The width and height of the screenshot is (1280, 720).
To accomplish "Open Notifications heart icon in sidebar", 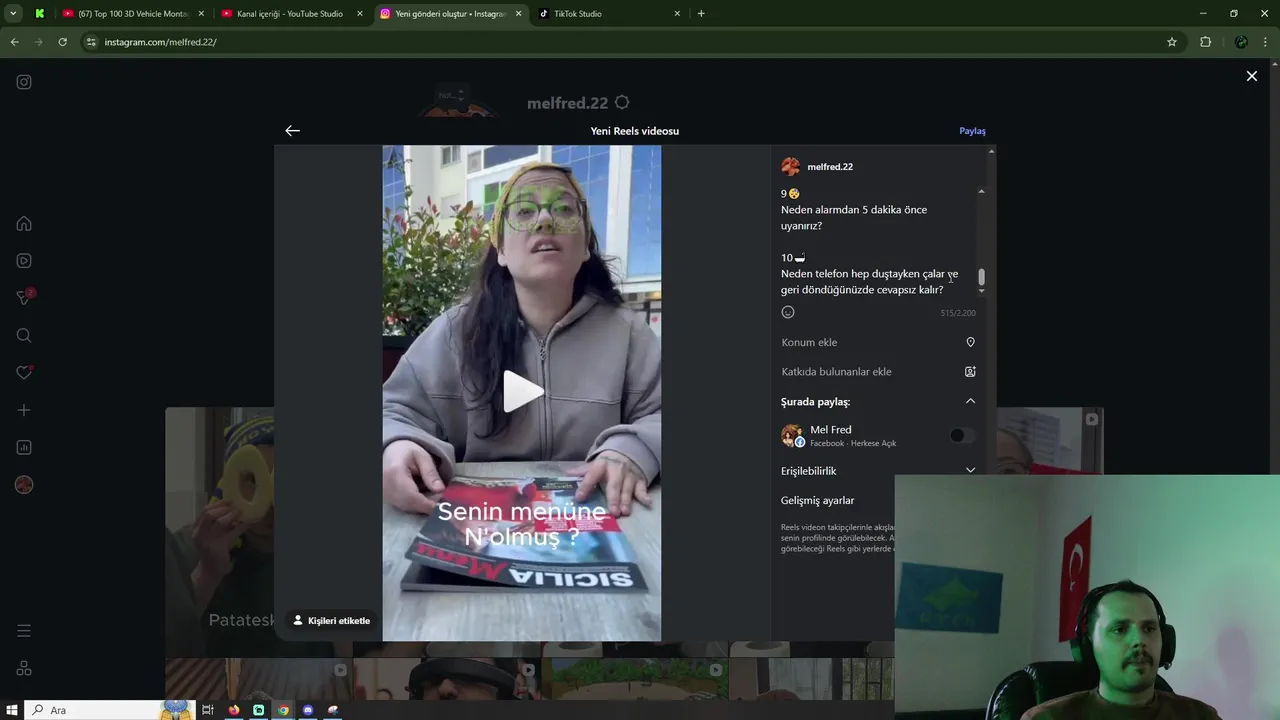I will [24, 372].
